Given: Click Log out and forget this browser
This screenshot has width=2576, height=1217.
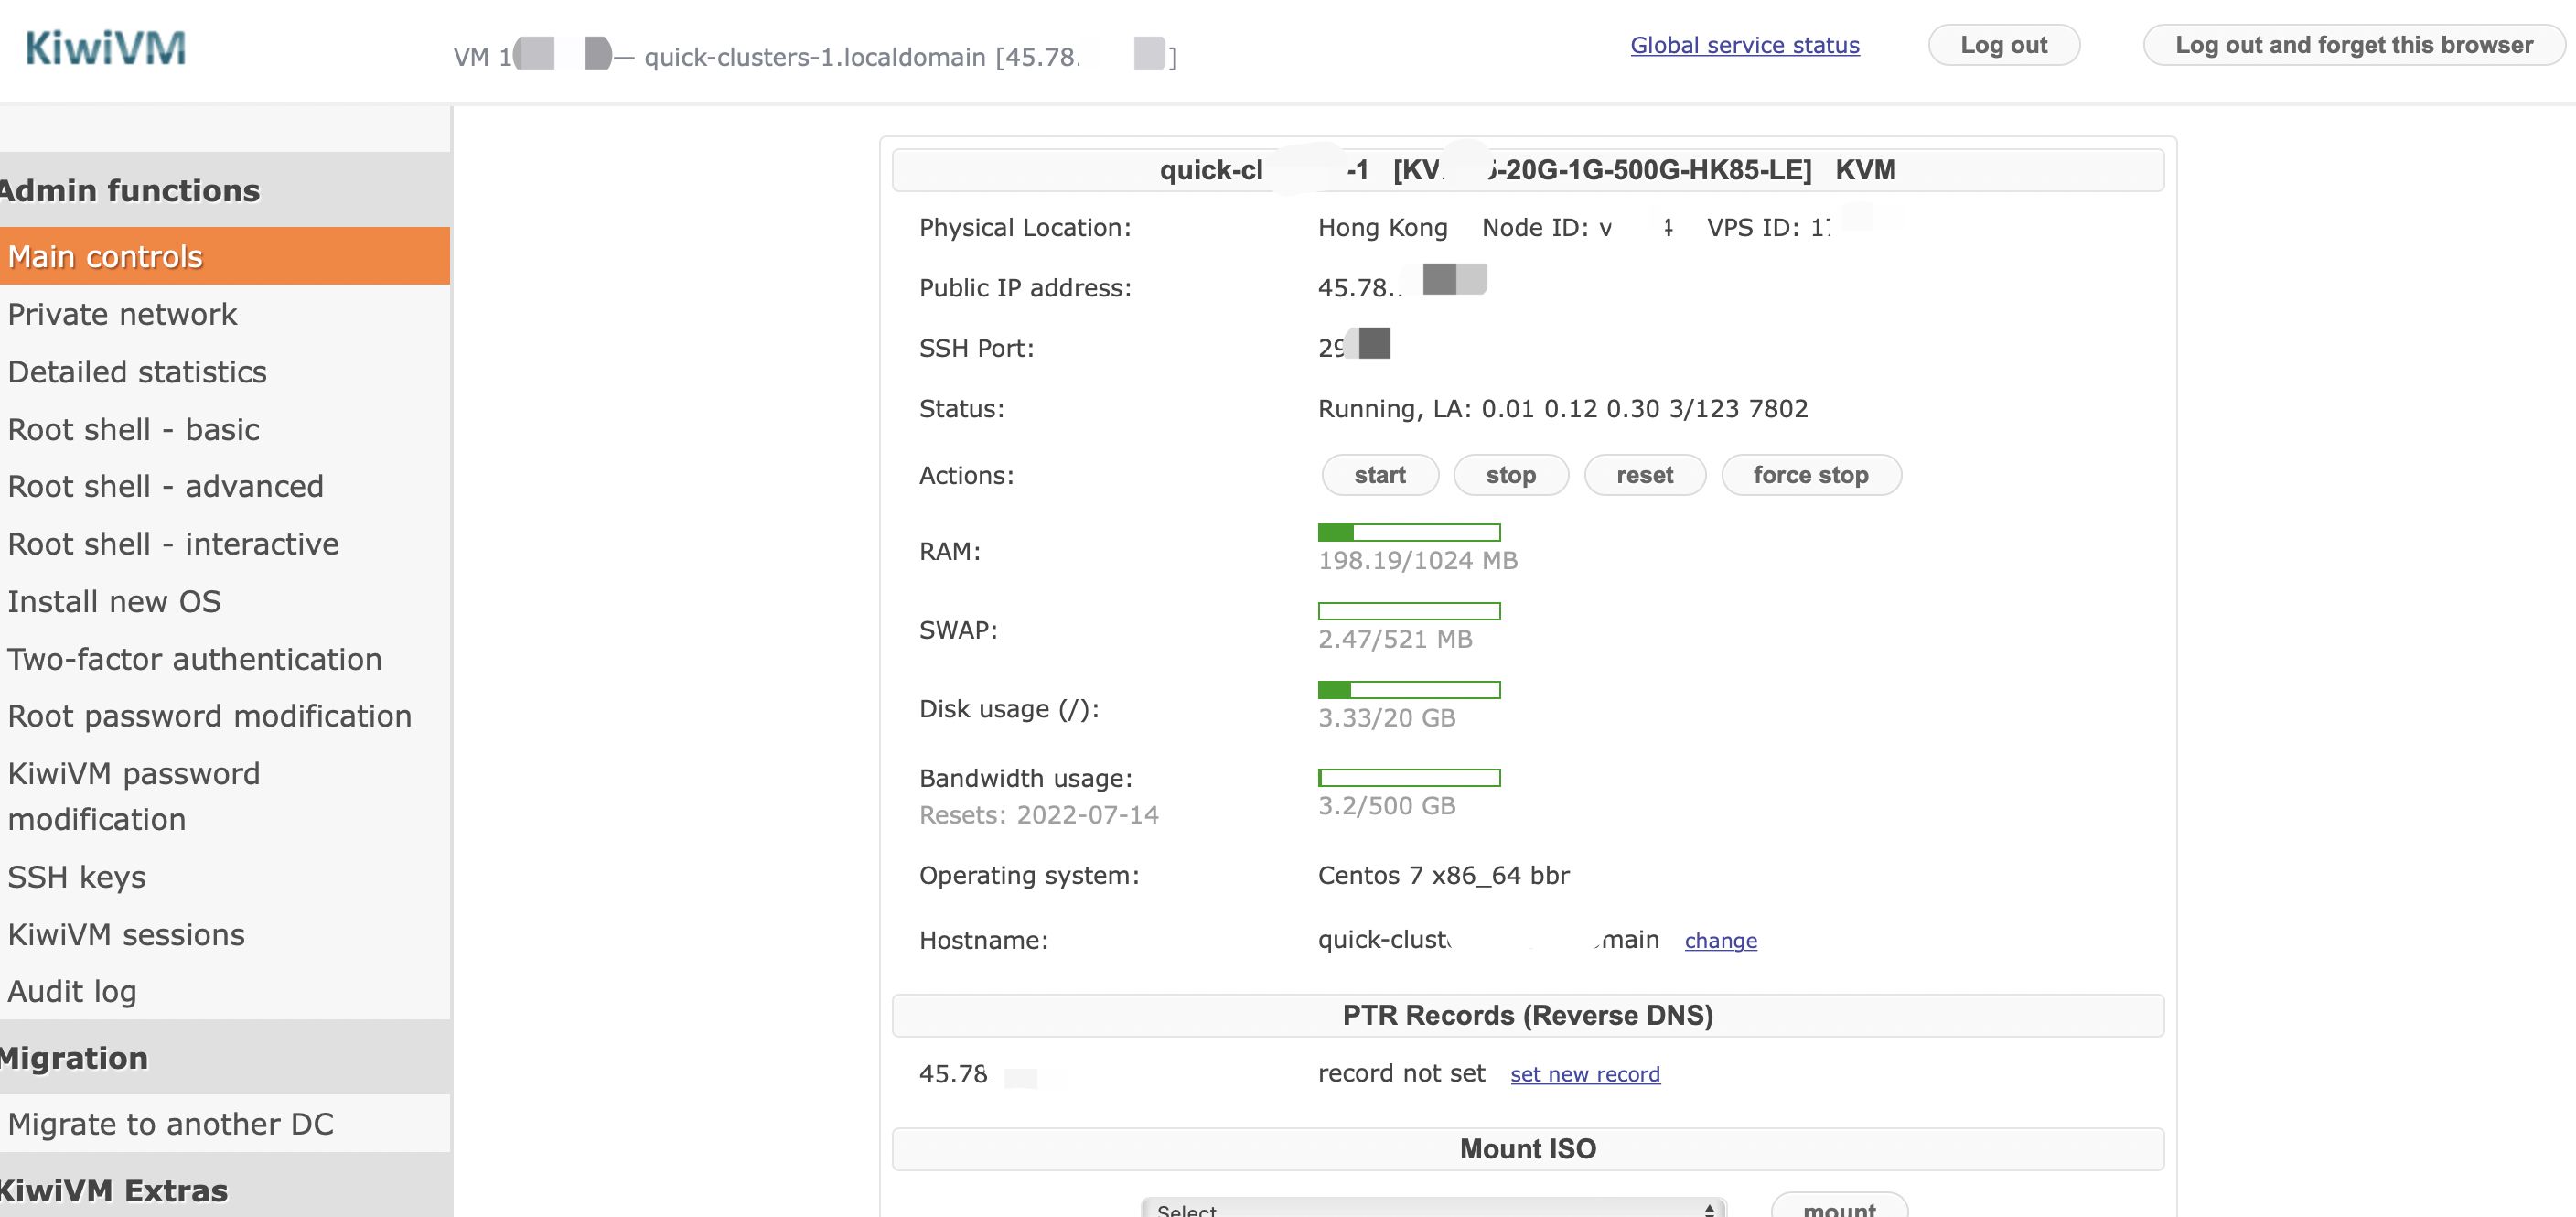Looking at the screenshot, I should pyautogui.click(x=2354, y=45).
